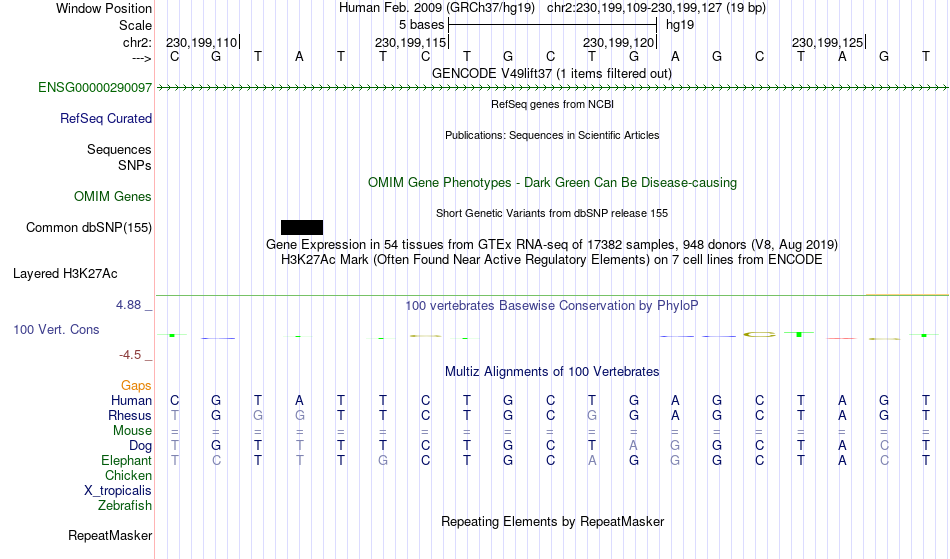Select the X_tropicalis alignment row label
This screenshot has width=950, height=559.
[118, 491]
